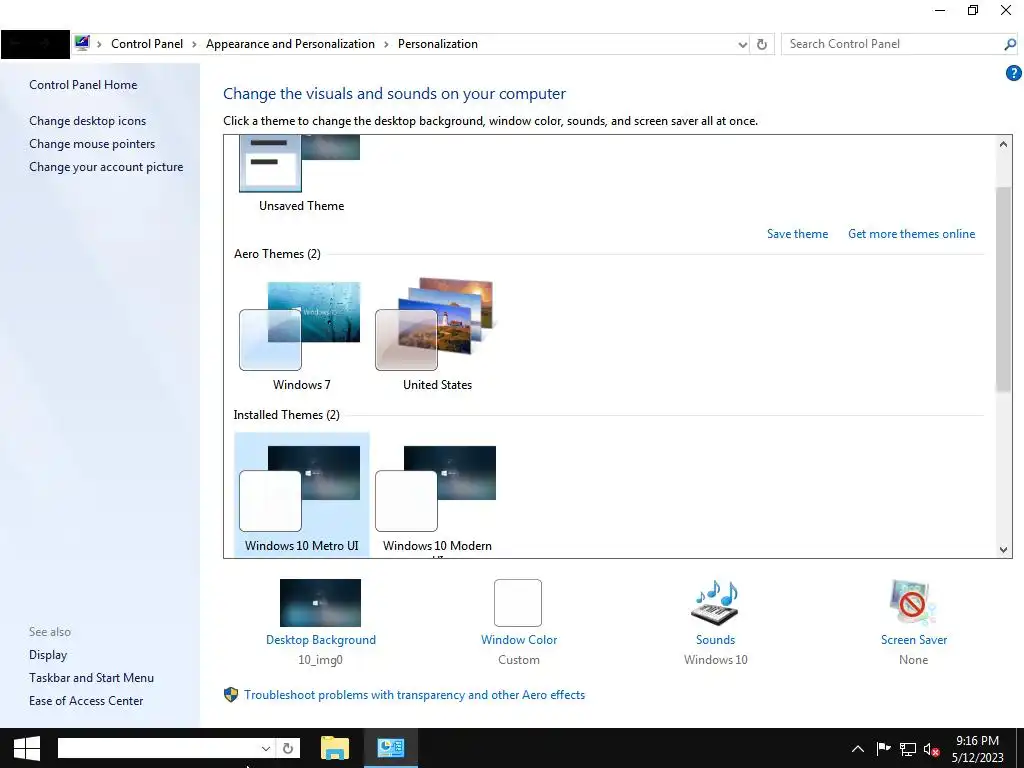Click the Window Color text link
Image resolution: width=1024 pixels, height=768 pixels.
[x=519, y=640]
